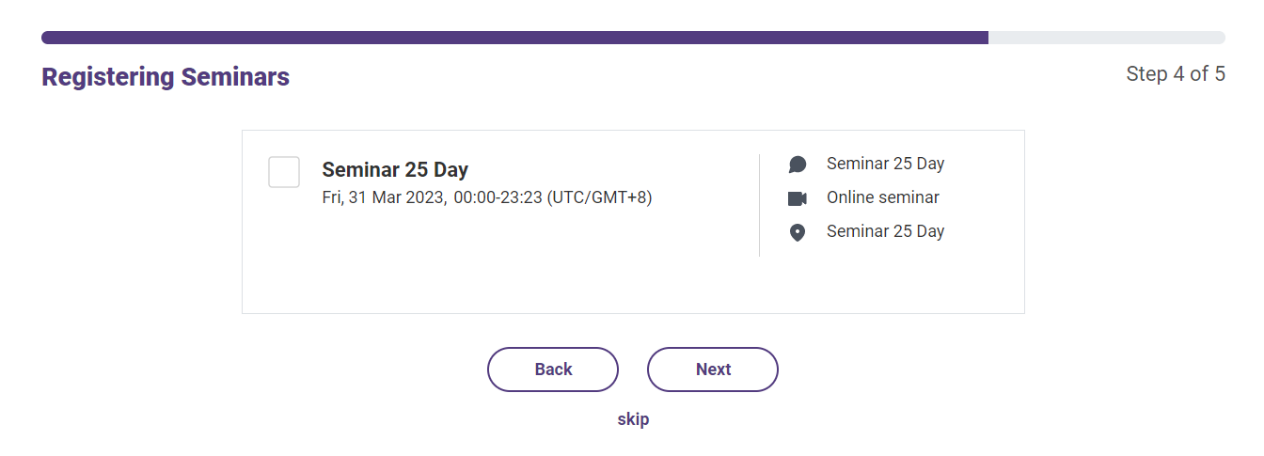
Task: Click the speech bubble topic icon
Action: tap(797, 165)
